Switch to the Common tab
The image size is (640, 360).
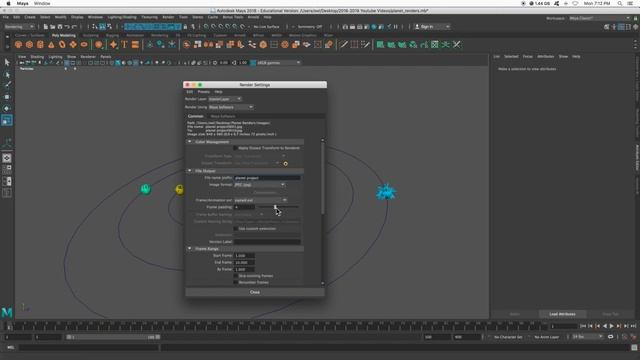tap(196, 116)
